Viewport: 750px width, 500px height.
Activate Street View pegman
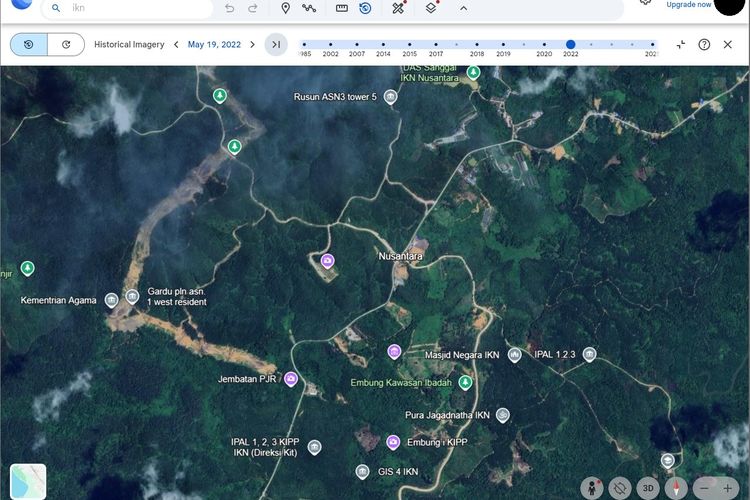[x=592, y=489]
